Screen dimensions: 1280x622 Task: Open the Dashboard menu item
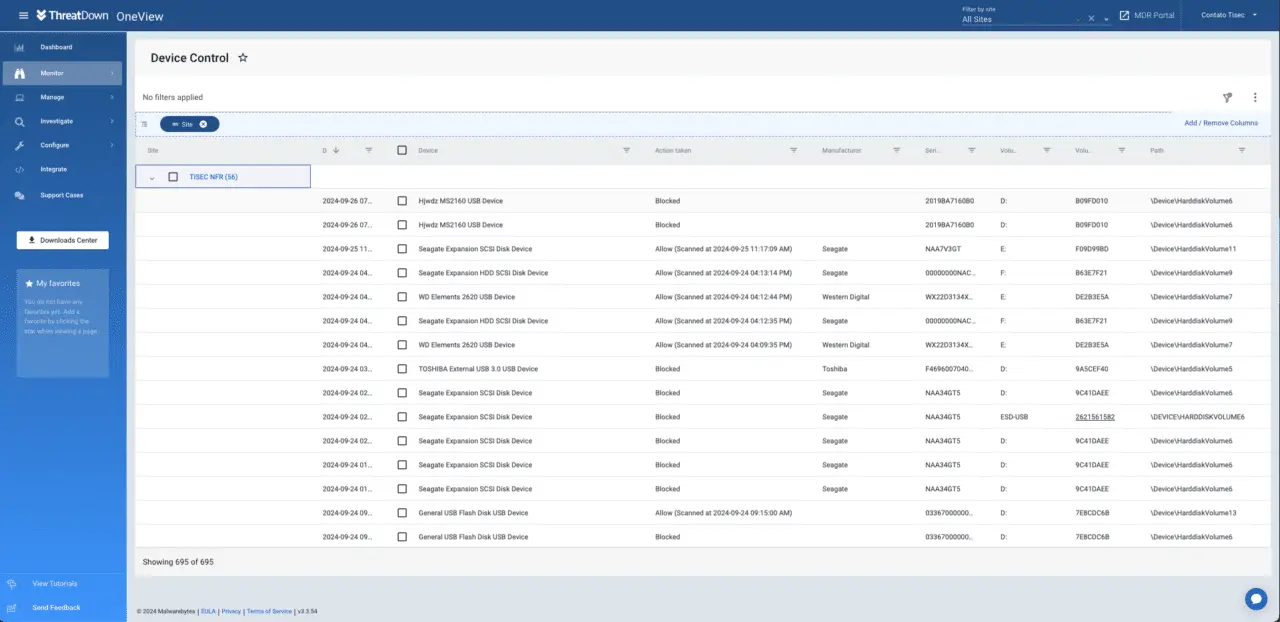(x=57, y=47)
